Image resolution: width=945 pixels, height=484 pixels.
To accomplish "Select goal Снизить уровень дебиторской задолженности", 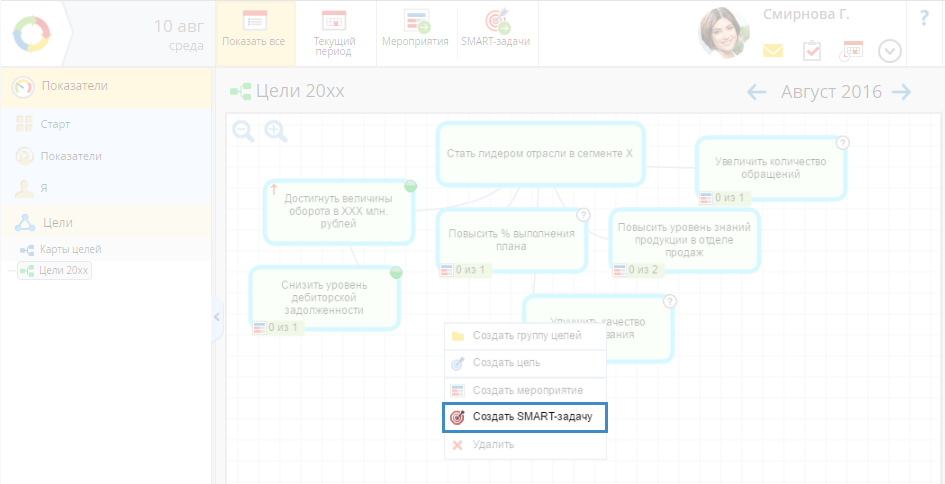I will click(324, 298).
